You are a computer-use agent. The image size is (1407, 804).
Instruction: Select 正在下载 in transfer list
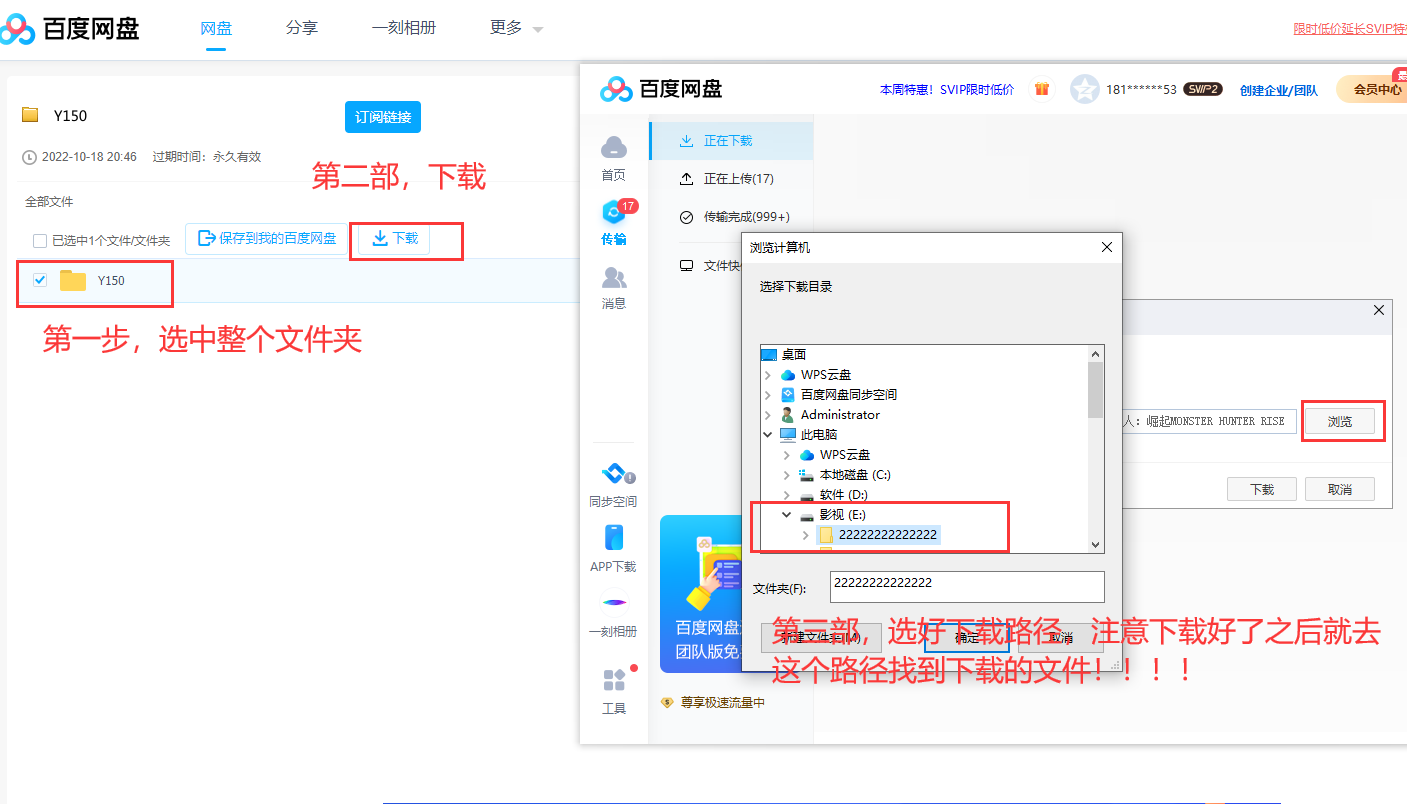731,141
